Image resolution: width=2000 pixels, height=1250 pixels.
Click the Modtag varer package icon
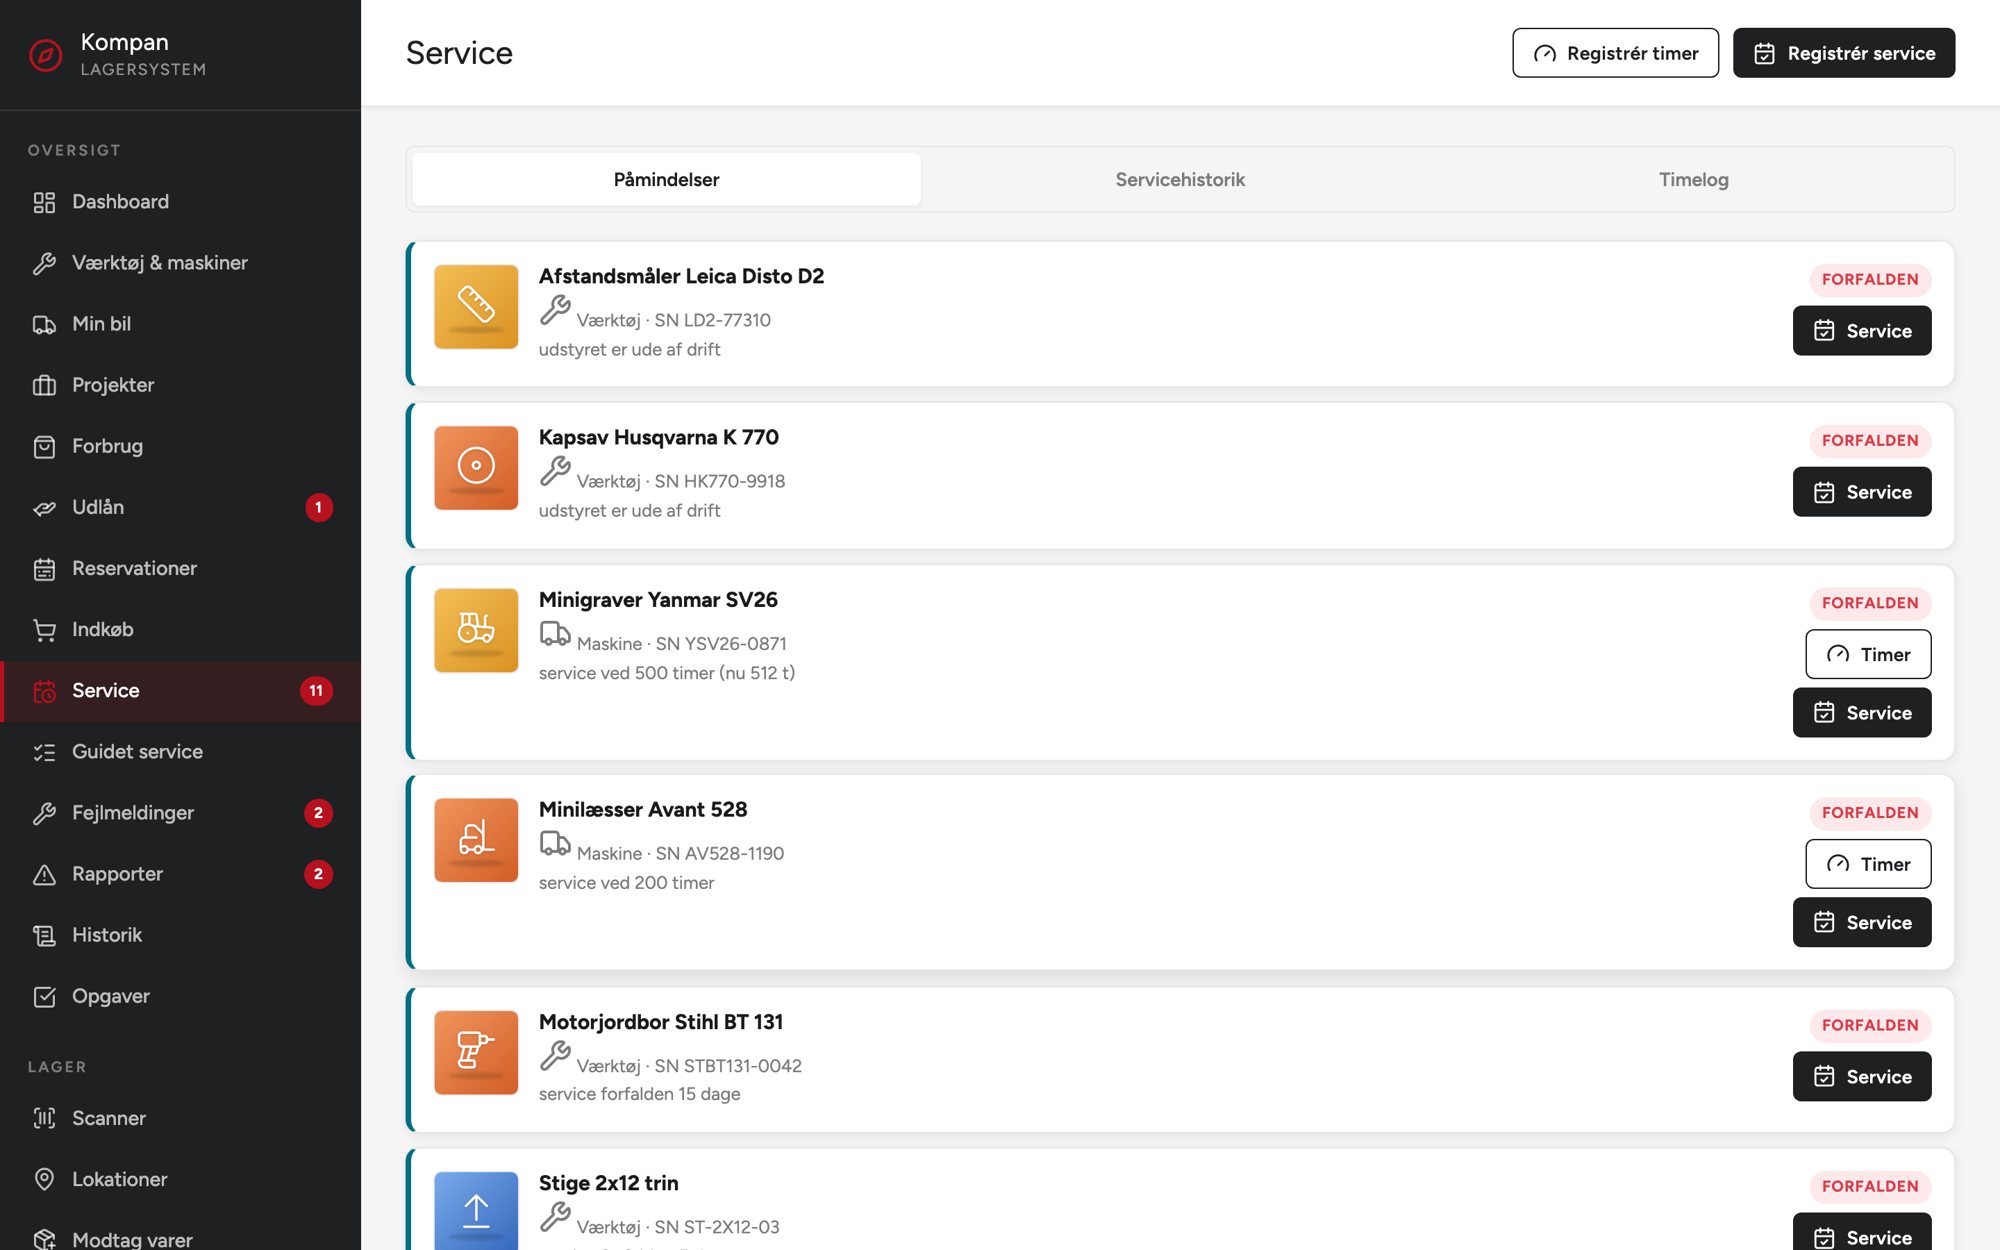coord(44,1239)
